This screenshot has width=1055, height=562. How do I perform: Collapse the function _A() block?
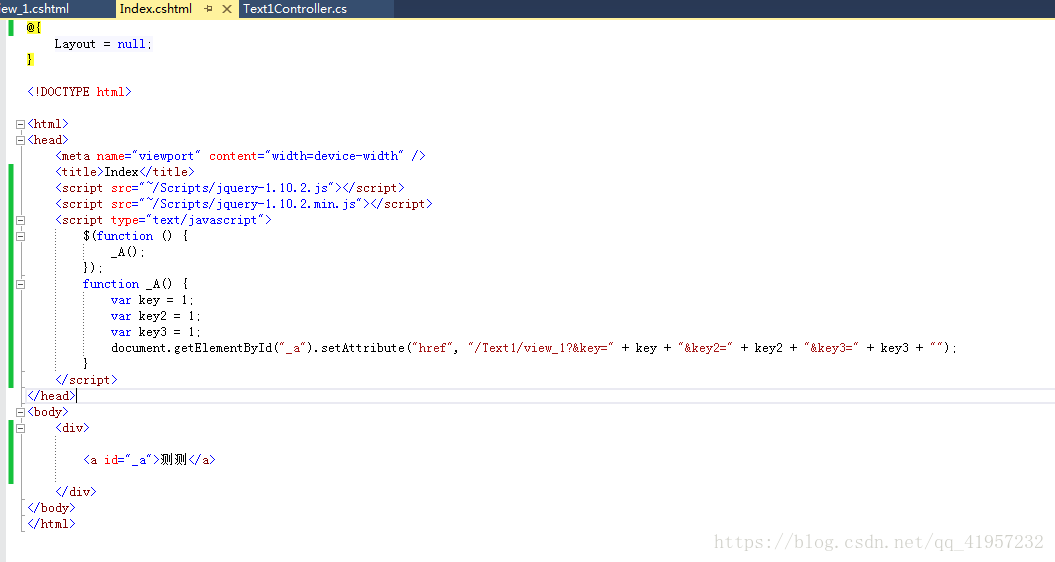pos(20,285)
